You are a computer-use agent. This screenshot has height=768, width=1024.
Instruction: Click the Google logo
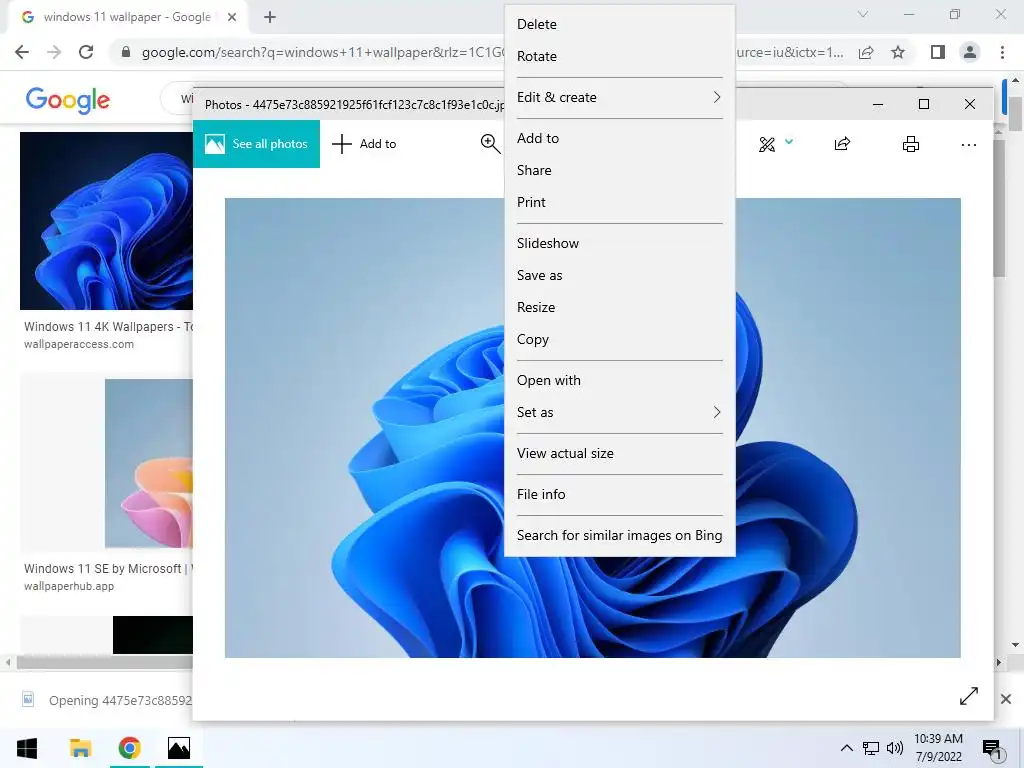point(67,99)
